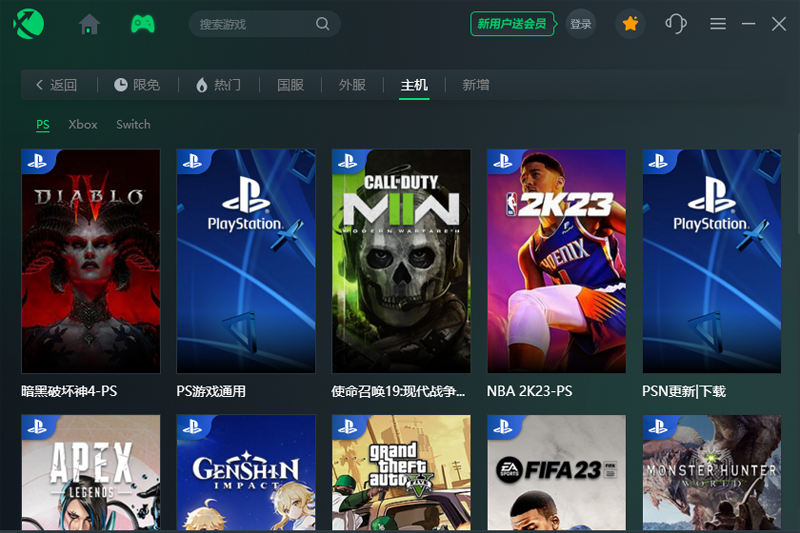Click PlayStation badge on Apex Legends cover
Screen dimensions: 800x533
pos(37,427)
